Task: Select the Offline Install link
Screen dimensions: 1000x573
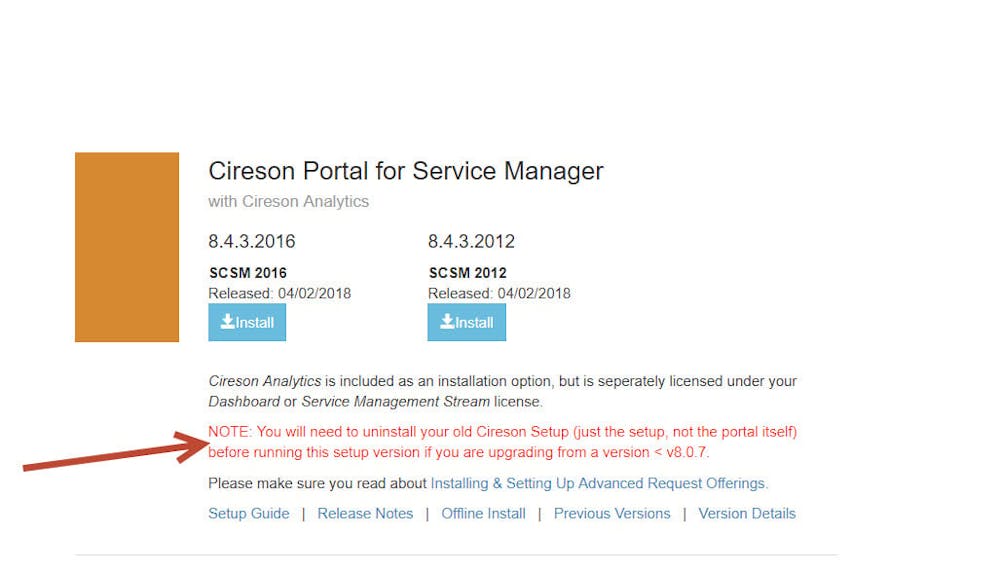Action: pyautogui.click(x=483, y=513)
